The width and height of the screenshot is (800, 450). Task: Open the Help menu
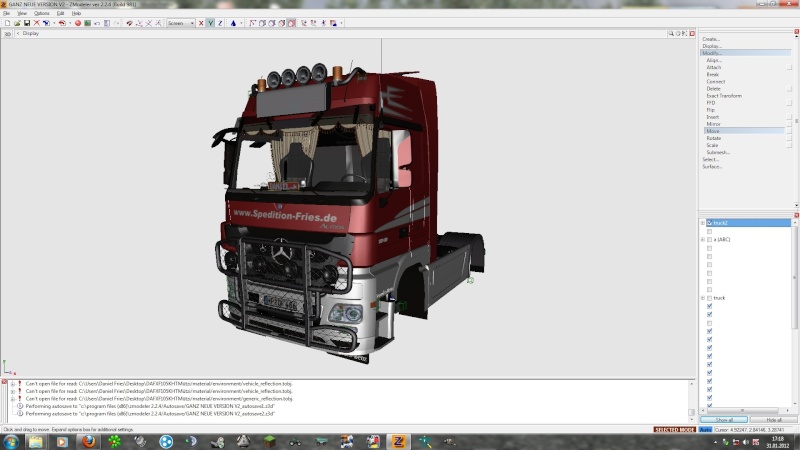tap(76, 13)
